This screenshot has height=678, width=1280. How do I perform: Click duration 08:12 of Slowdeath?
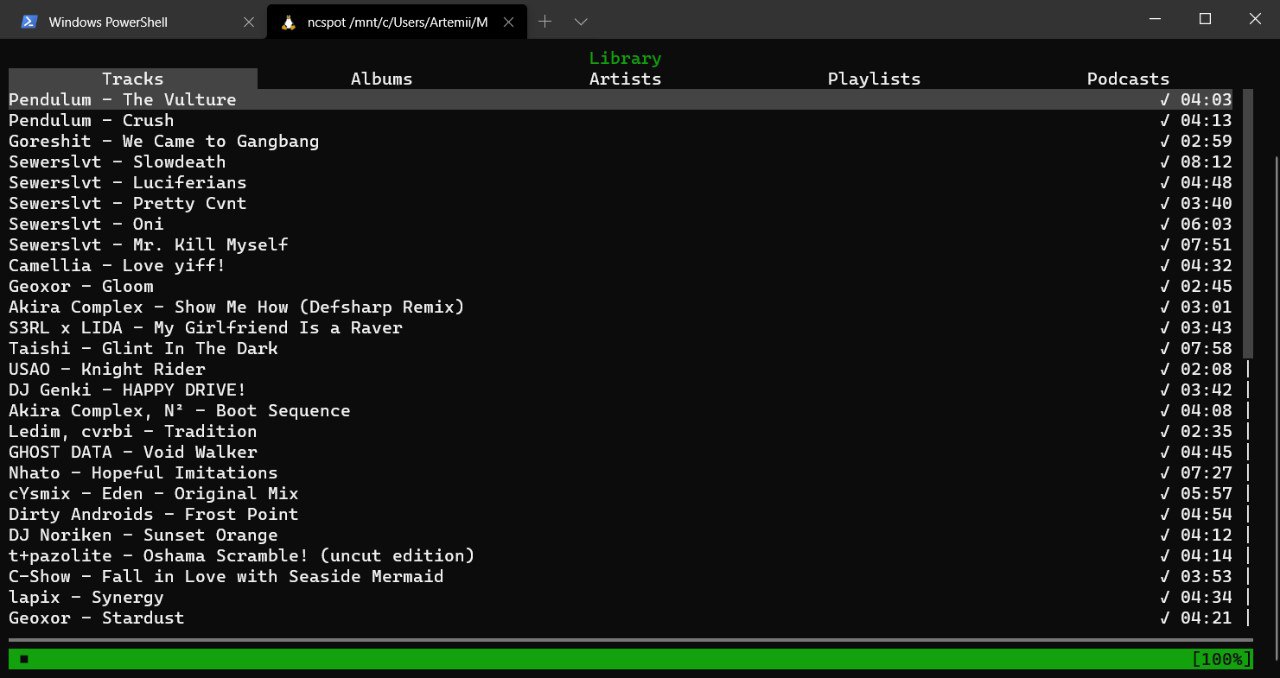[1206, 162]
